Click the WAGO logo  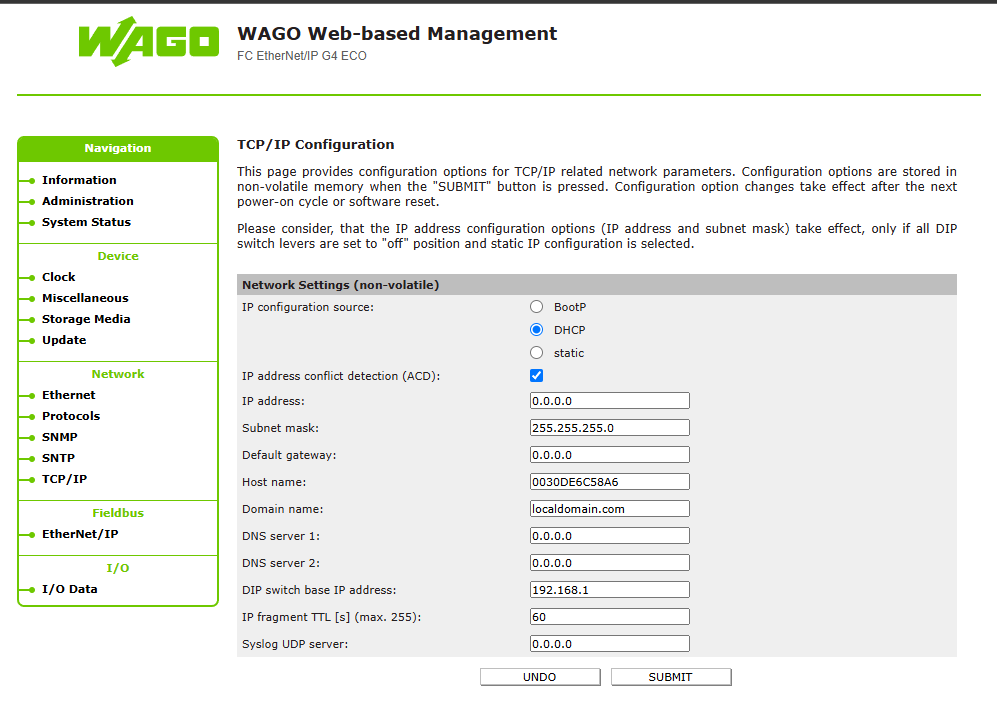point(148,42)
